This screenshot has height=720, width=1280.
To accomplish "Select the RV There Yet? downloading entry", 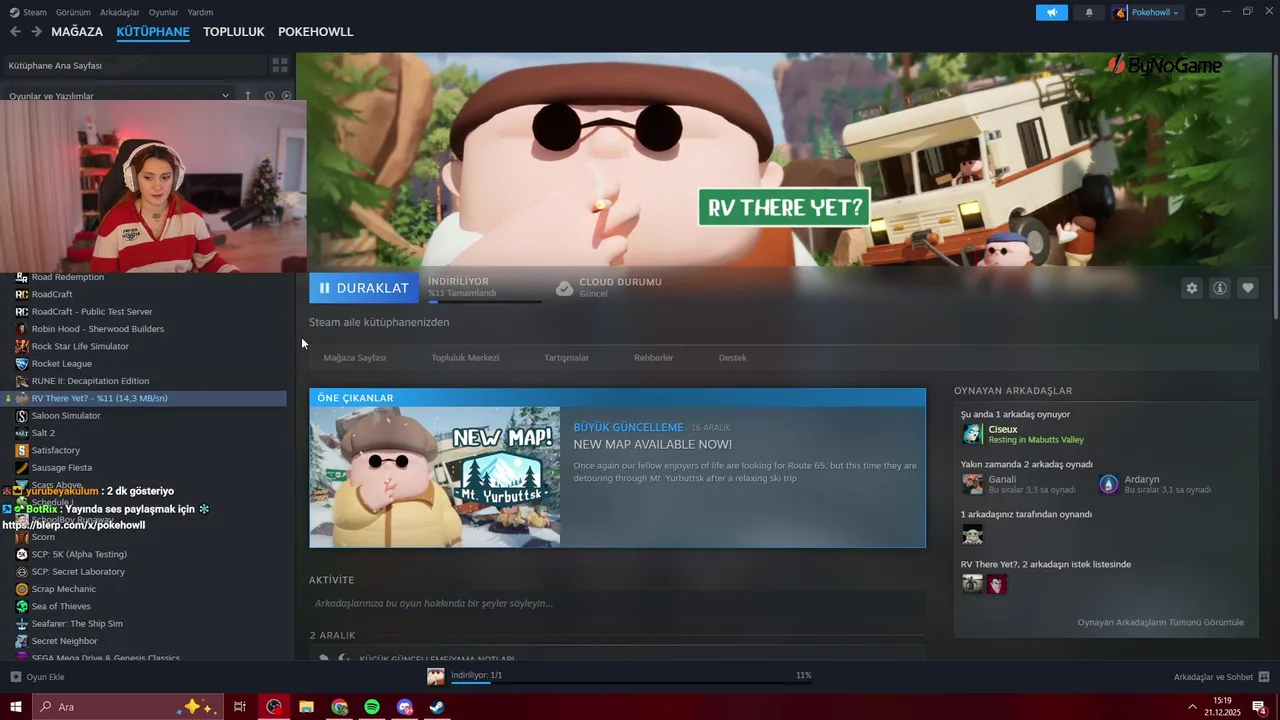I will click(145, 398).
